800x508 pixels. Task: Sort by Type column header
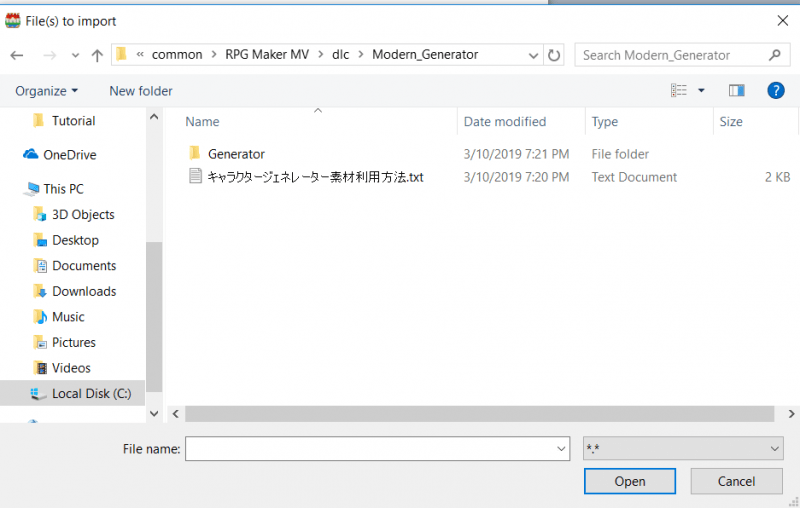coord(605,122)
